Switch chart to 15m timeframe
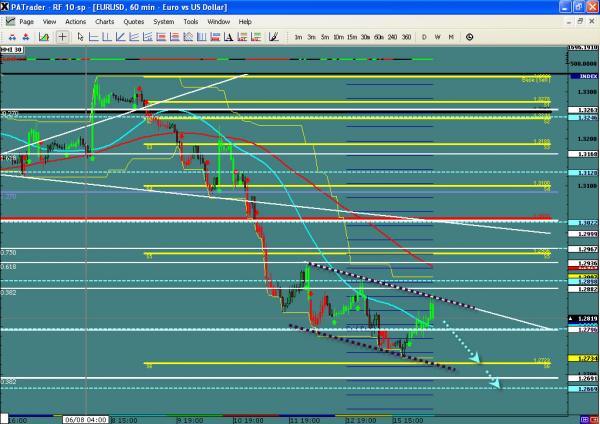The height and width of the screenshot is (424, 600). [x=350, y=37]
